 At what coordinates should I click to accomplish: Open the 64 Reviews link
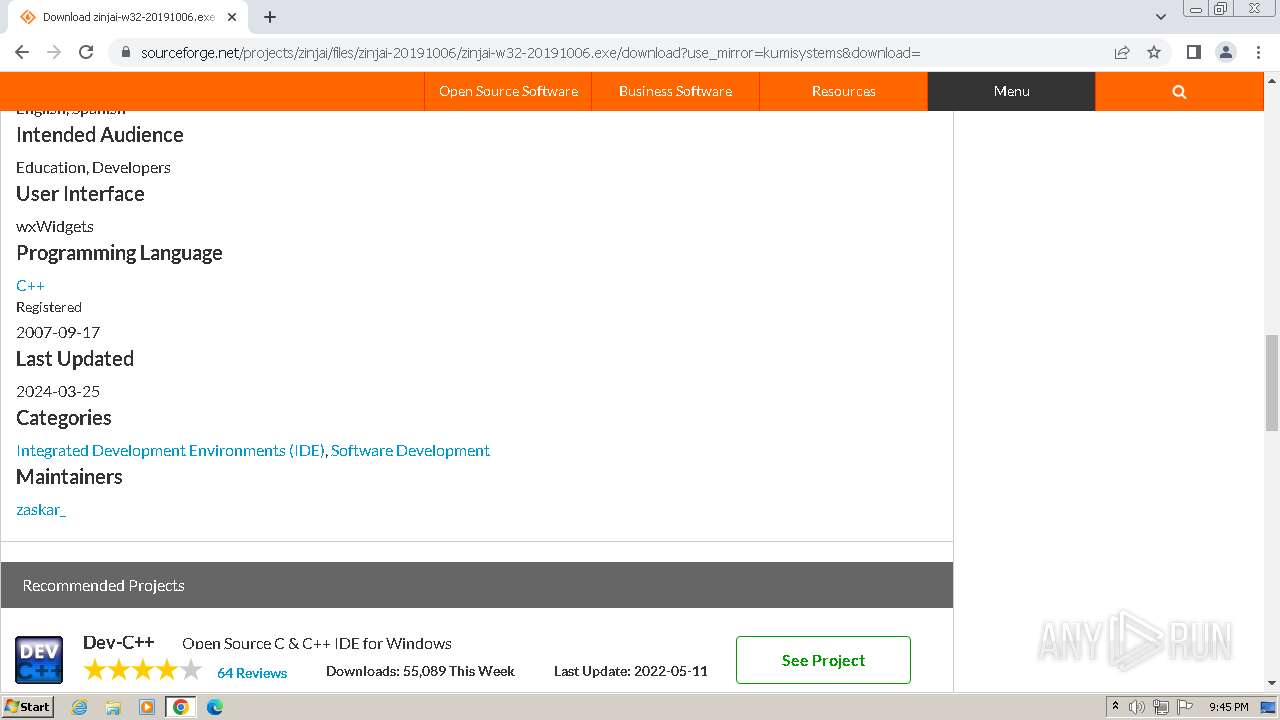pos(252,673)
